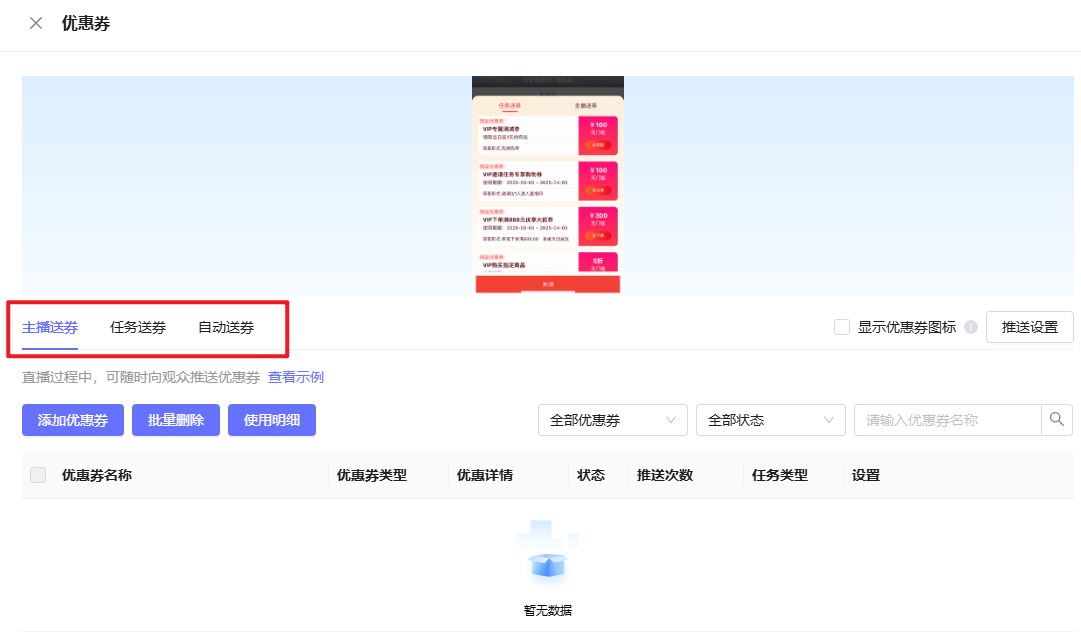The height and width of the screenshot is (641, 1081).
Task: Open the 自动送券 tab
Action: point(226,327)
